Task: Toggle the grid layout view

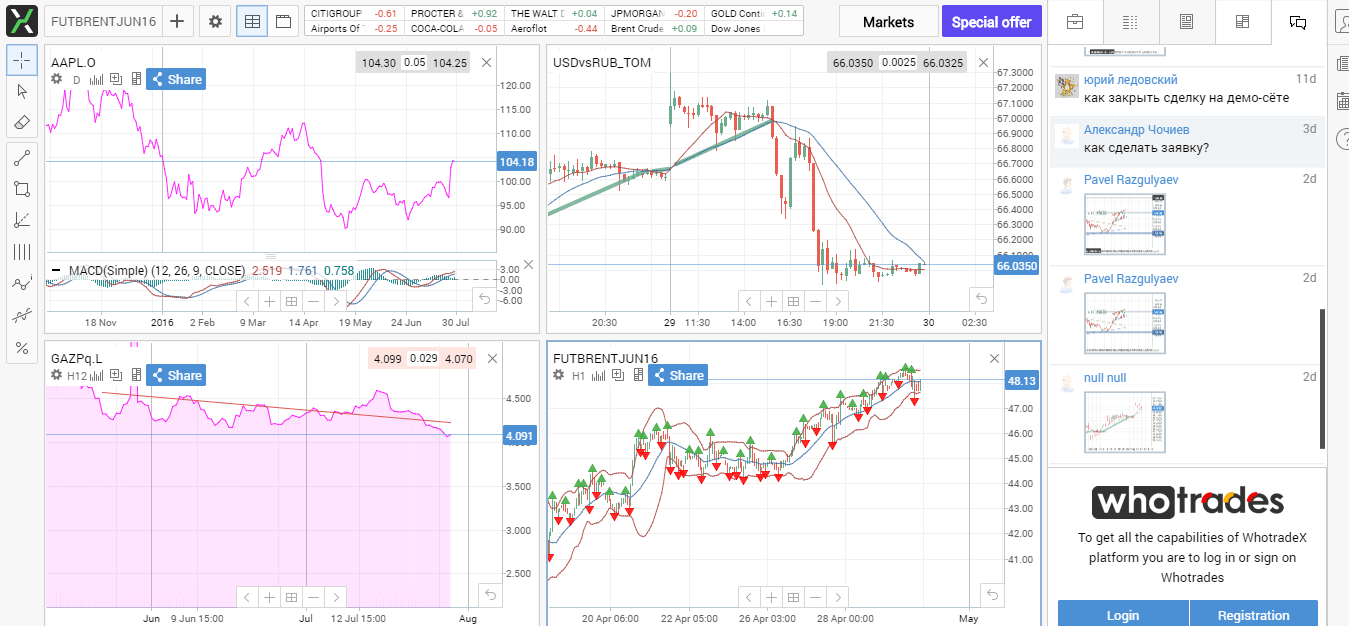Action: [x=251, y=21]
